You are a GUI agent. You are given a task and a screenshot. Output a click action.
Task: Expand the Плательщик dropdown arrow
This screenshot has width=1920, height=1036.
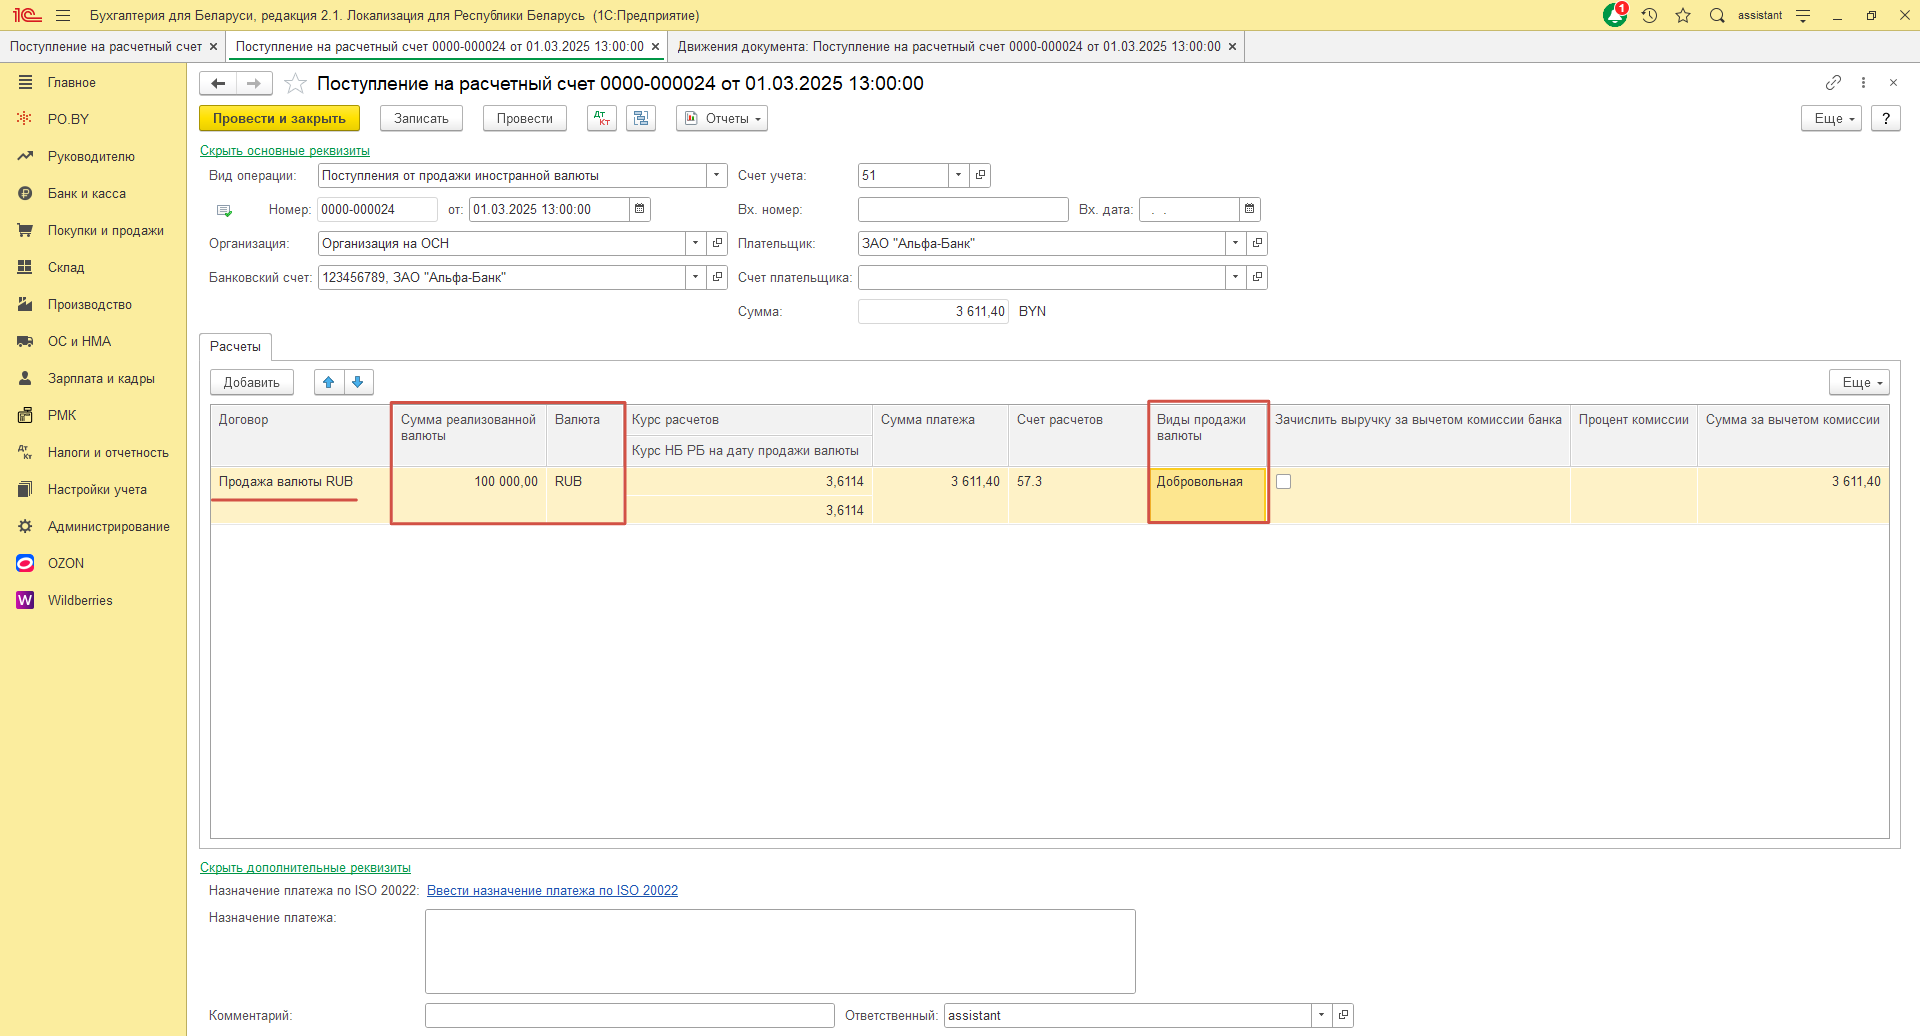coord(1236,243)
